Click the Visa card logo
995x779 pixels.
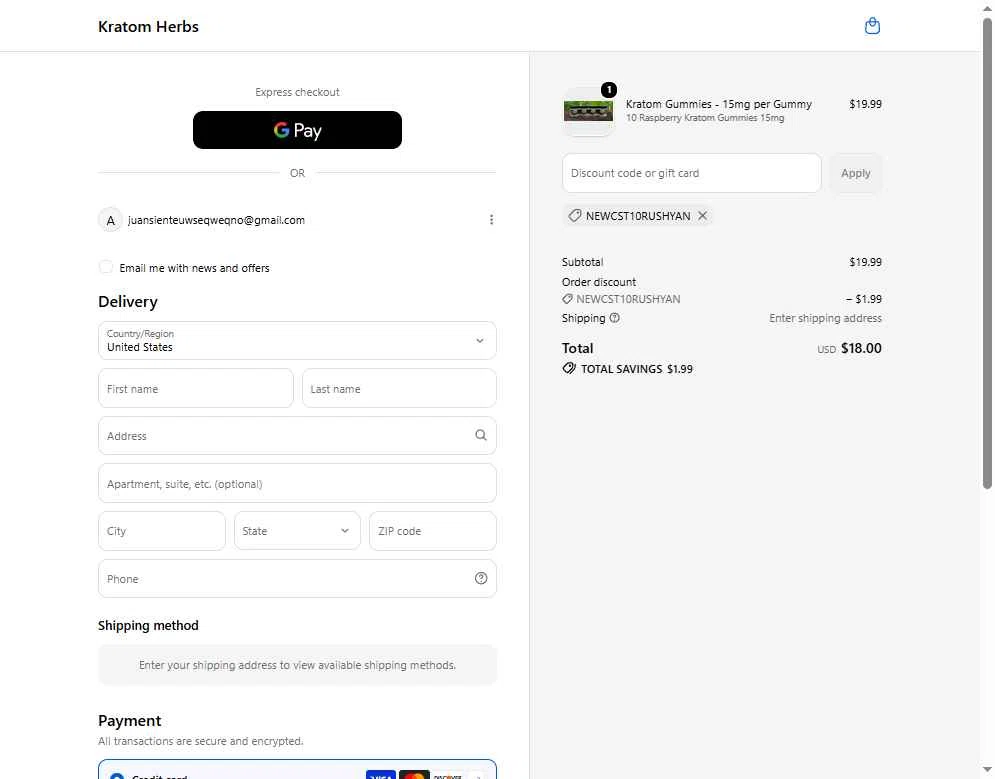click(381, 775)
